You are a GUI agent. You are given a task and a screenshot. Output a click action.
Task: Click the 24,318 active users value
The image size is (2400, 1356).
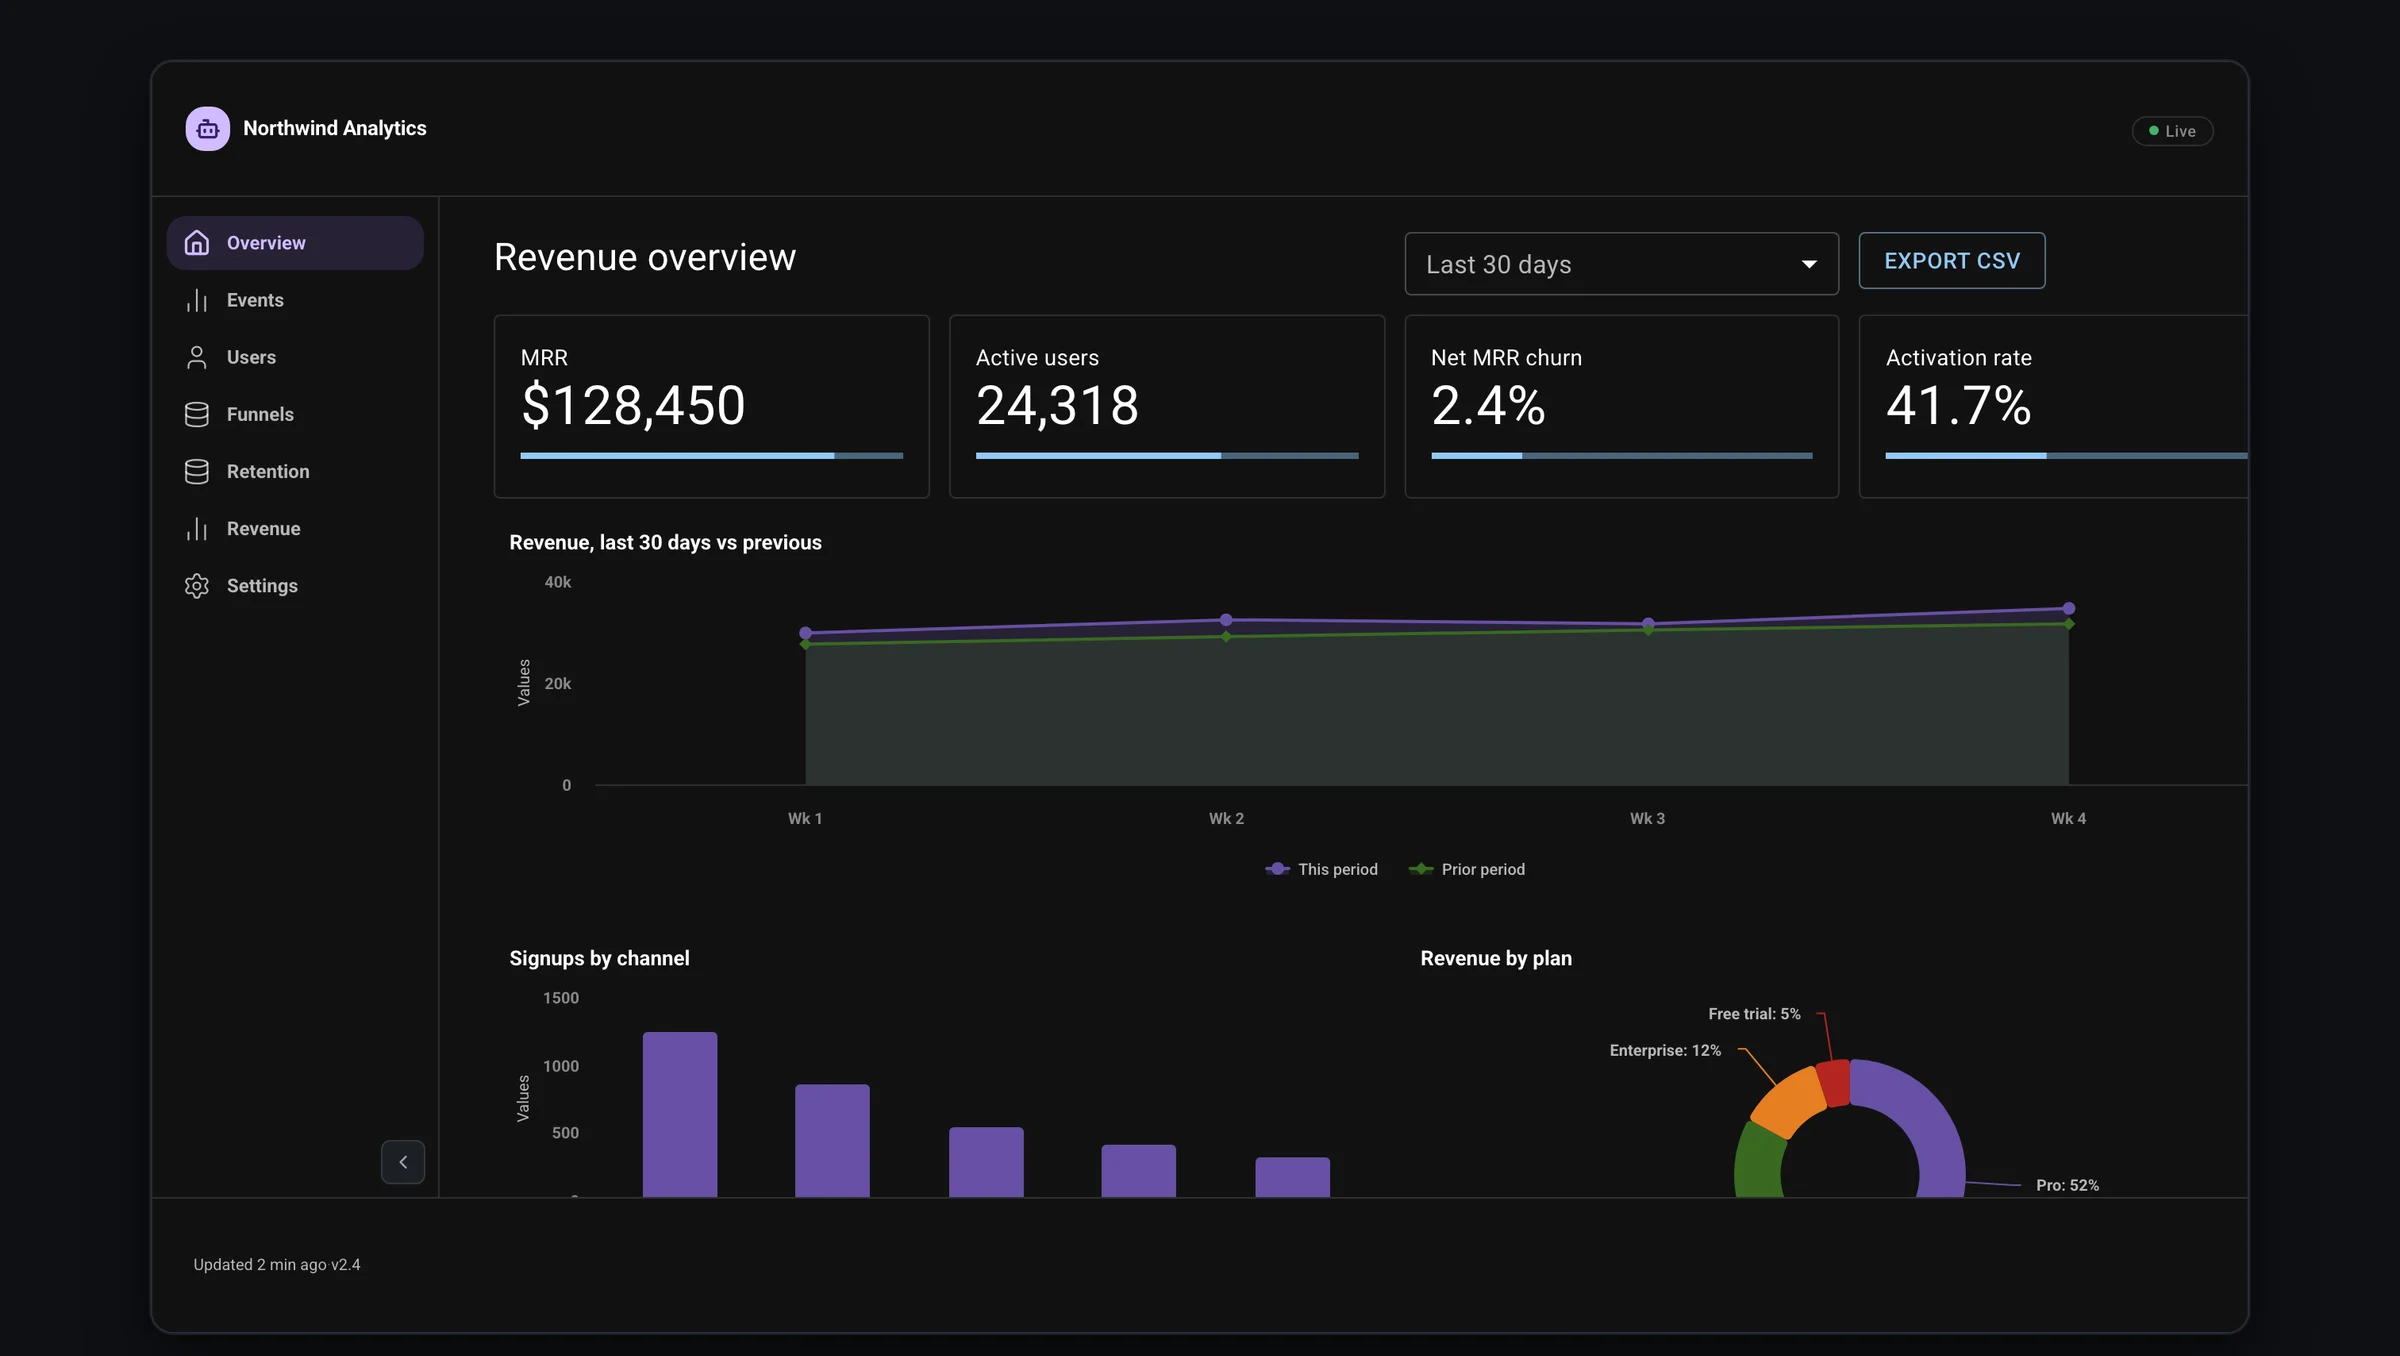(1057, 406)
